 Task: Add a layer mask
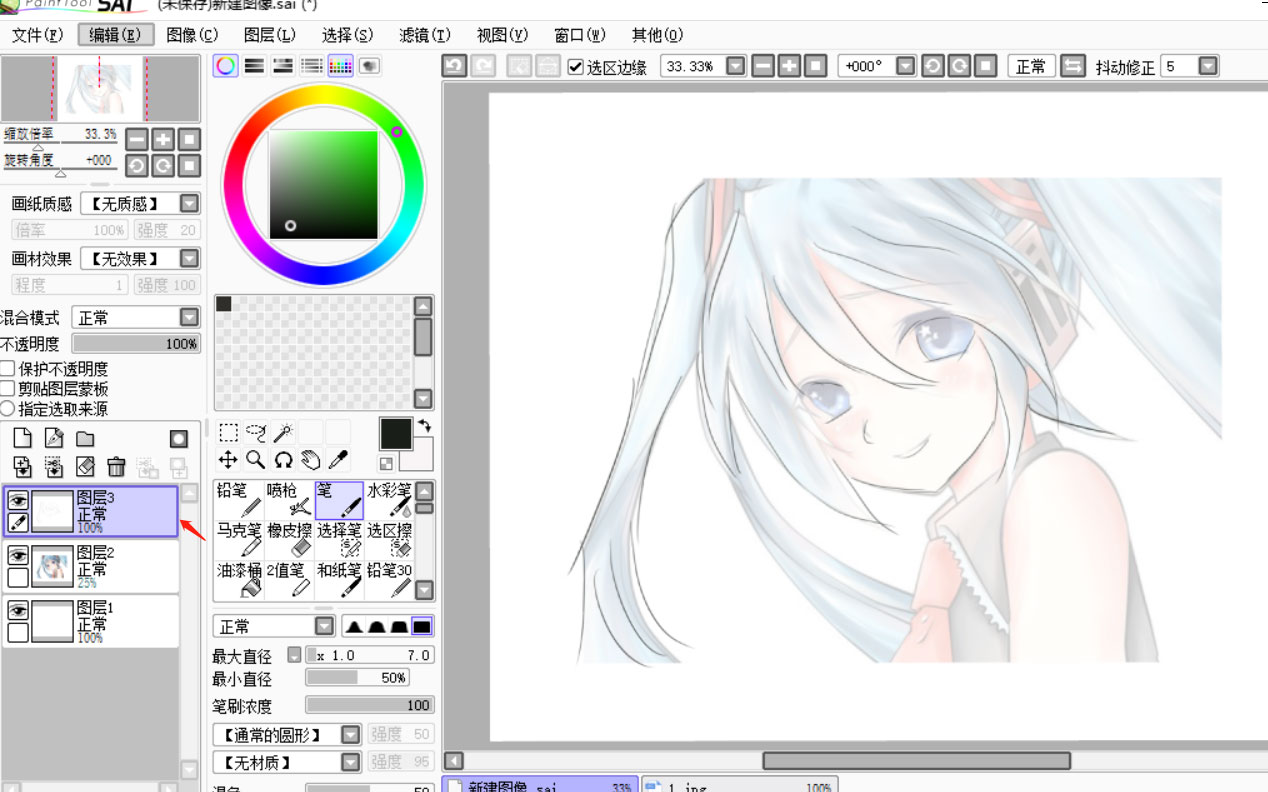pos(178,438)
